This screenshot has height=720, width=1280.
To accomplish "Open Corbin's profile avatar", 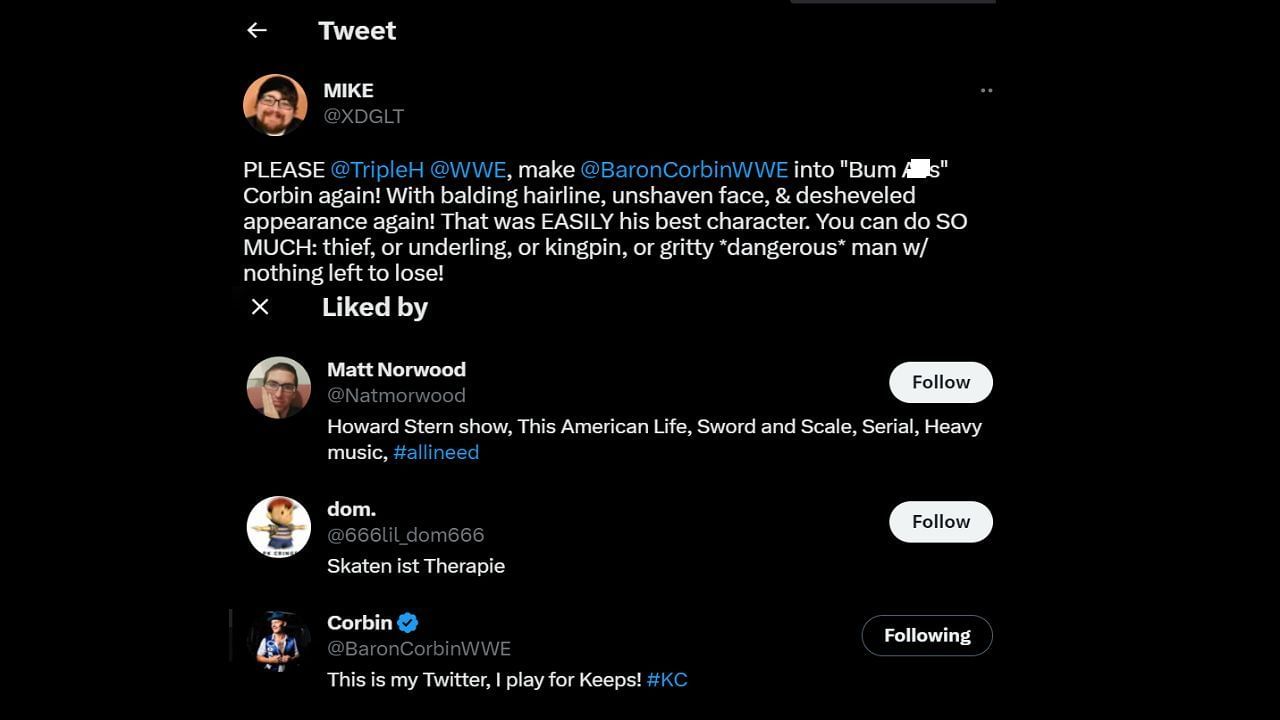I will (279, 640).
